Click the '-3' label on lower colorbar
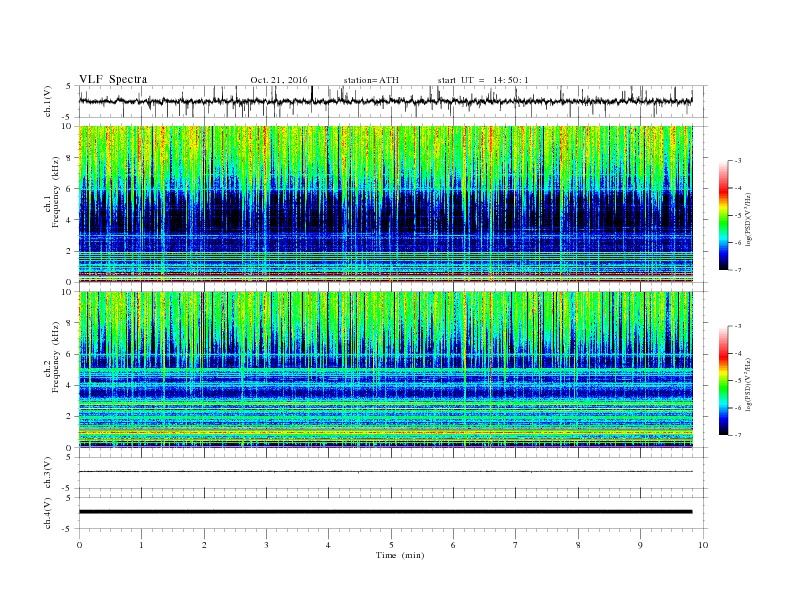The width and height of the screenshot is (792, 612). click(x=737, y=326)
